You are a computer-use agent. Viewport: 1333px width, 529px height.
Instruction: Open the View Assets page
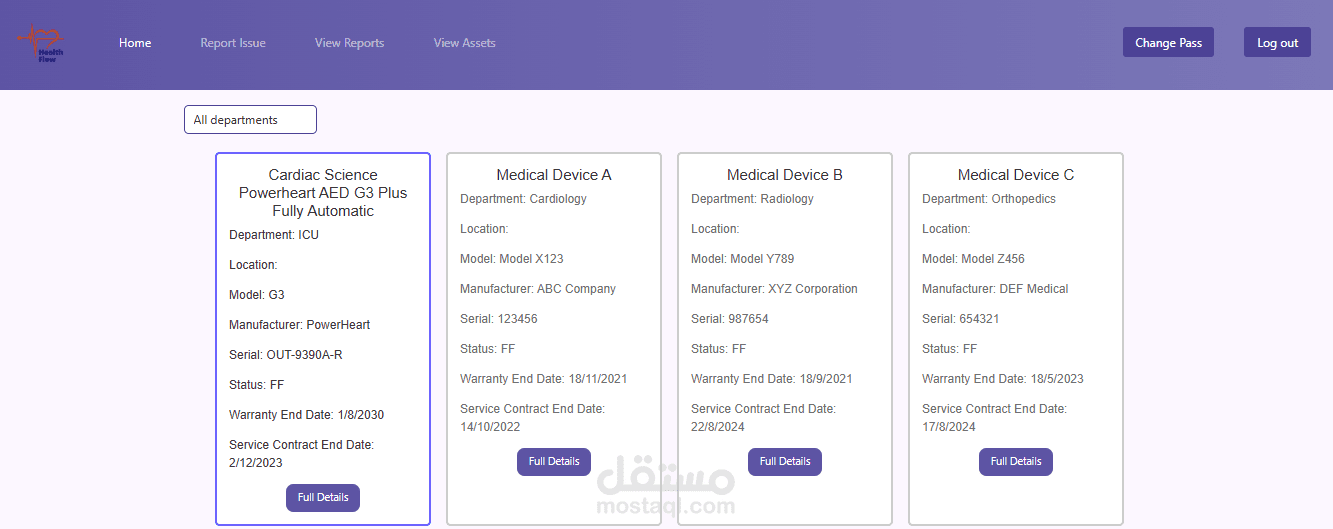(464, 43)
